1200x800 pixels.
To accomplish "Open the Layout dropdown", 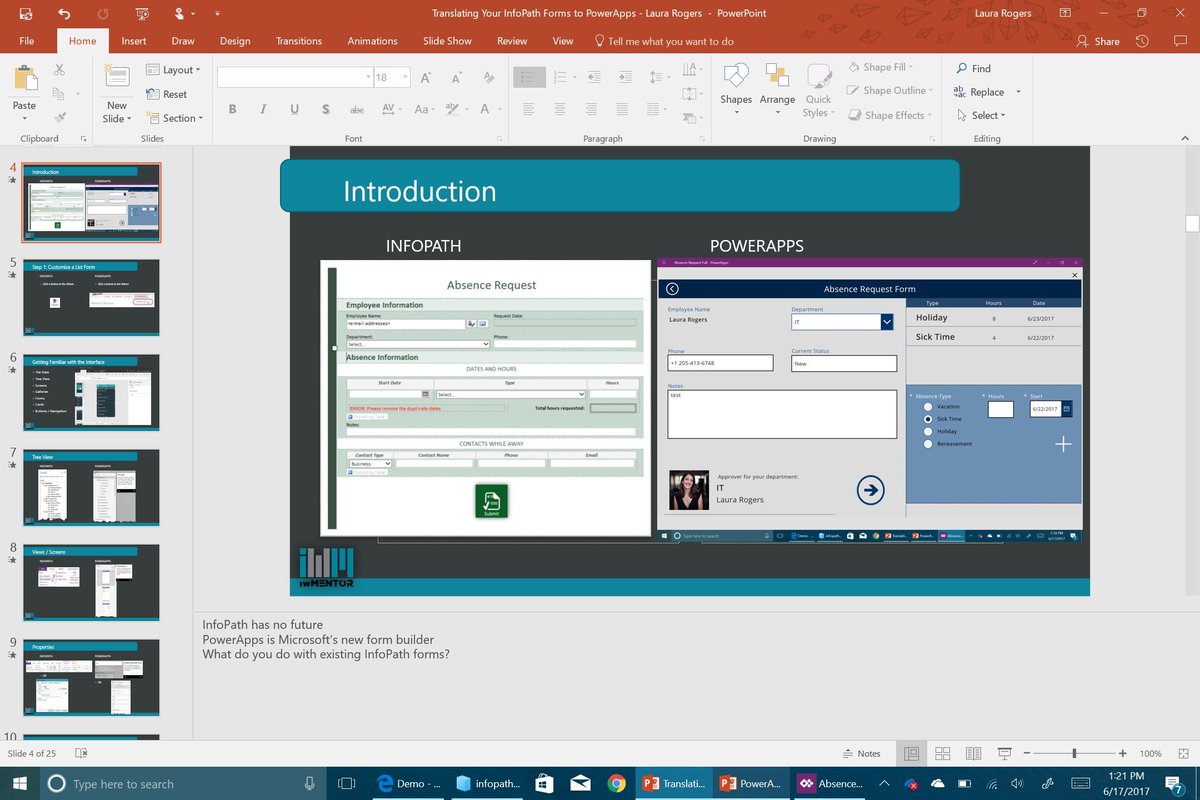I will point(175,69).
